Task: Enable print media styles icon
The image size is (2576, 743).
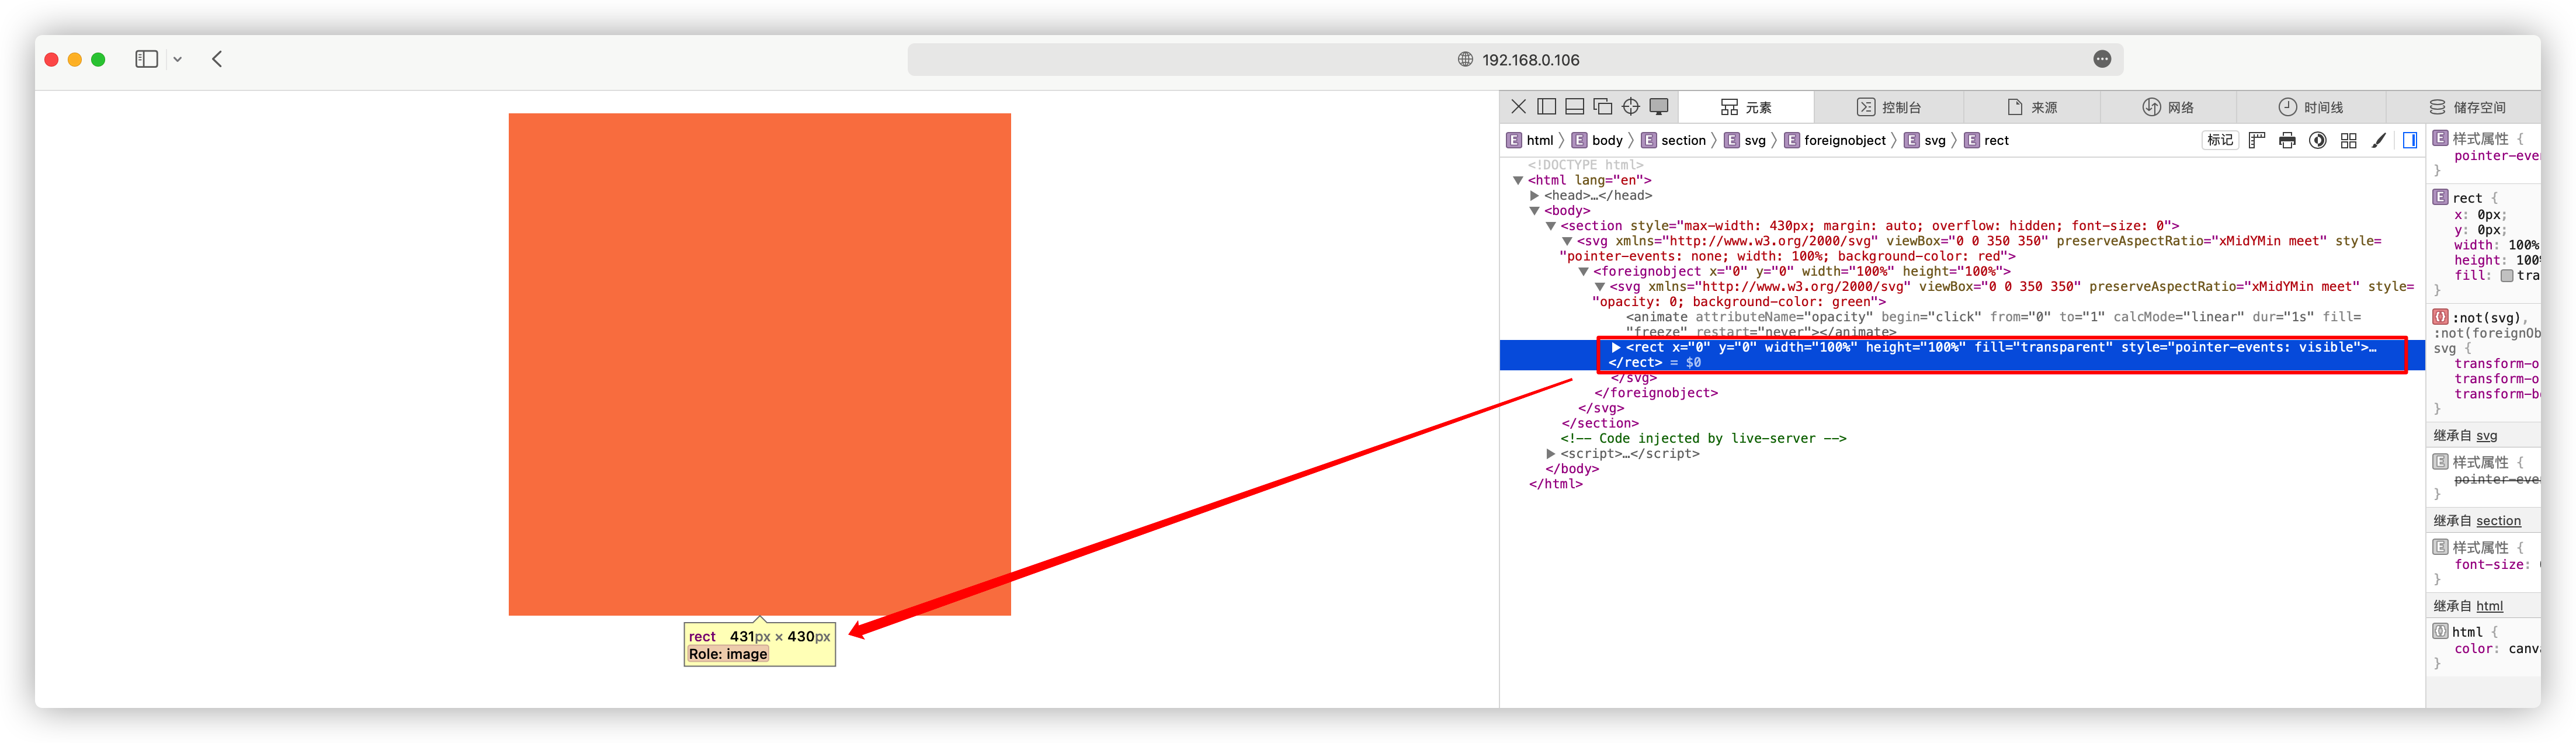Action: pos(2287,141)
